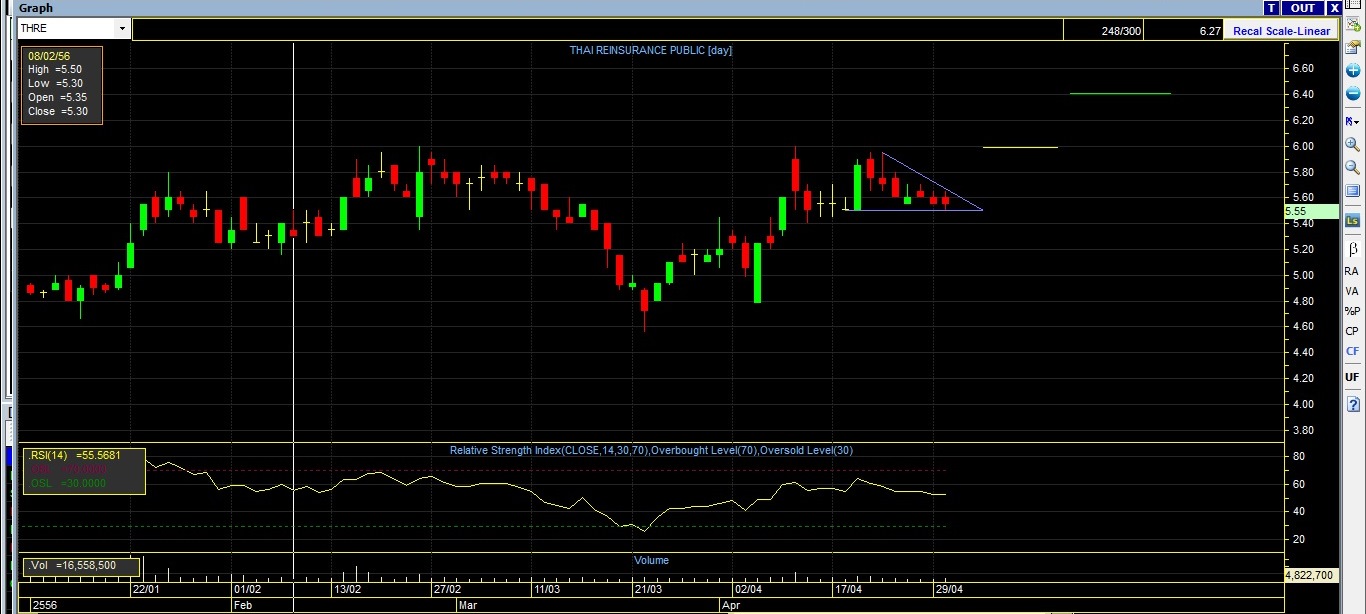
Task: Click the Relative Strength Index panel title
Action: [651, 451]
